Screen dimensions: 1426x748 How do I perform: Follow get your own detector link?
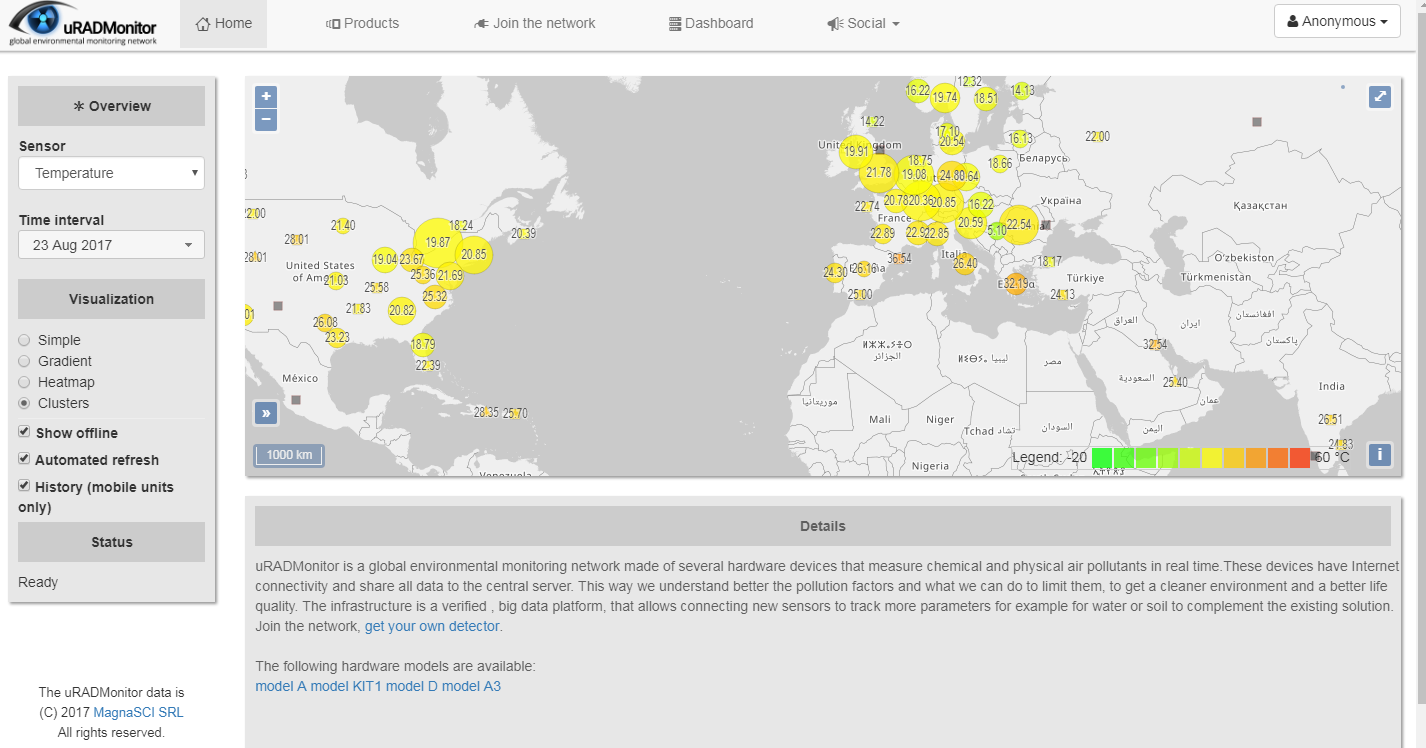432,626
